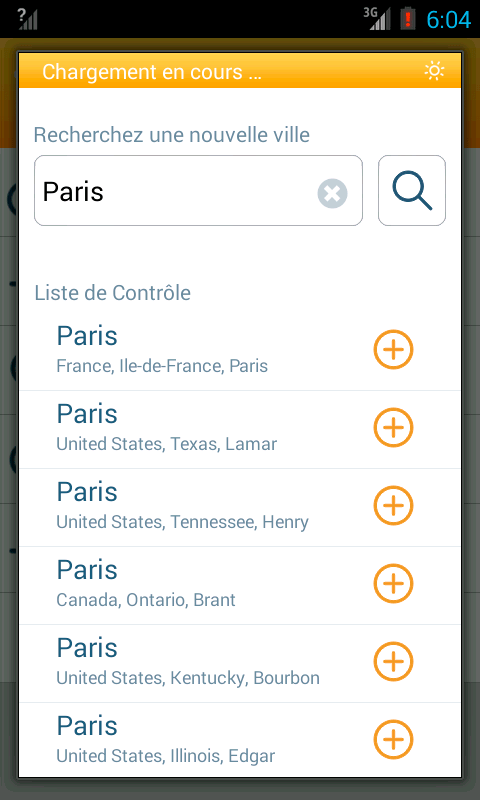Open the Paris Kentucky, Bourbon entry
The image size is (480, 800).
tap(240, 664)
